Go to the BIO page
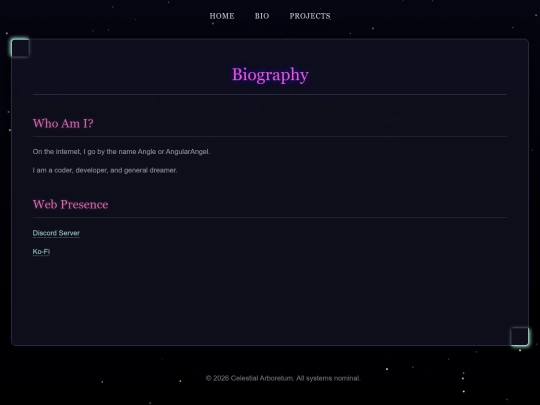The image size is (540, 405). pos(262,16)
